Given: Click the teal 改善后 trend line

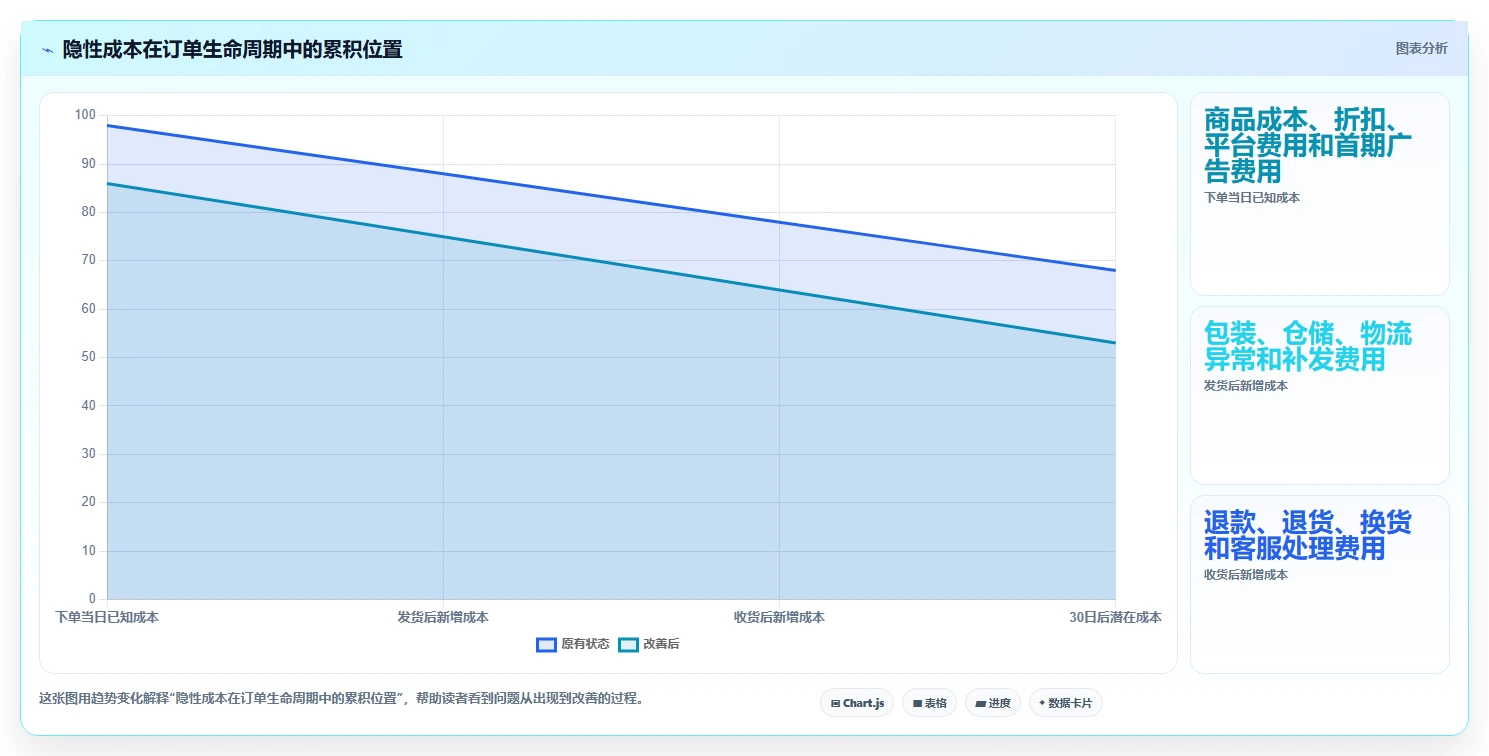Looking at the screenshot, I should 611,265.
